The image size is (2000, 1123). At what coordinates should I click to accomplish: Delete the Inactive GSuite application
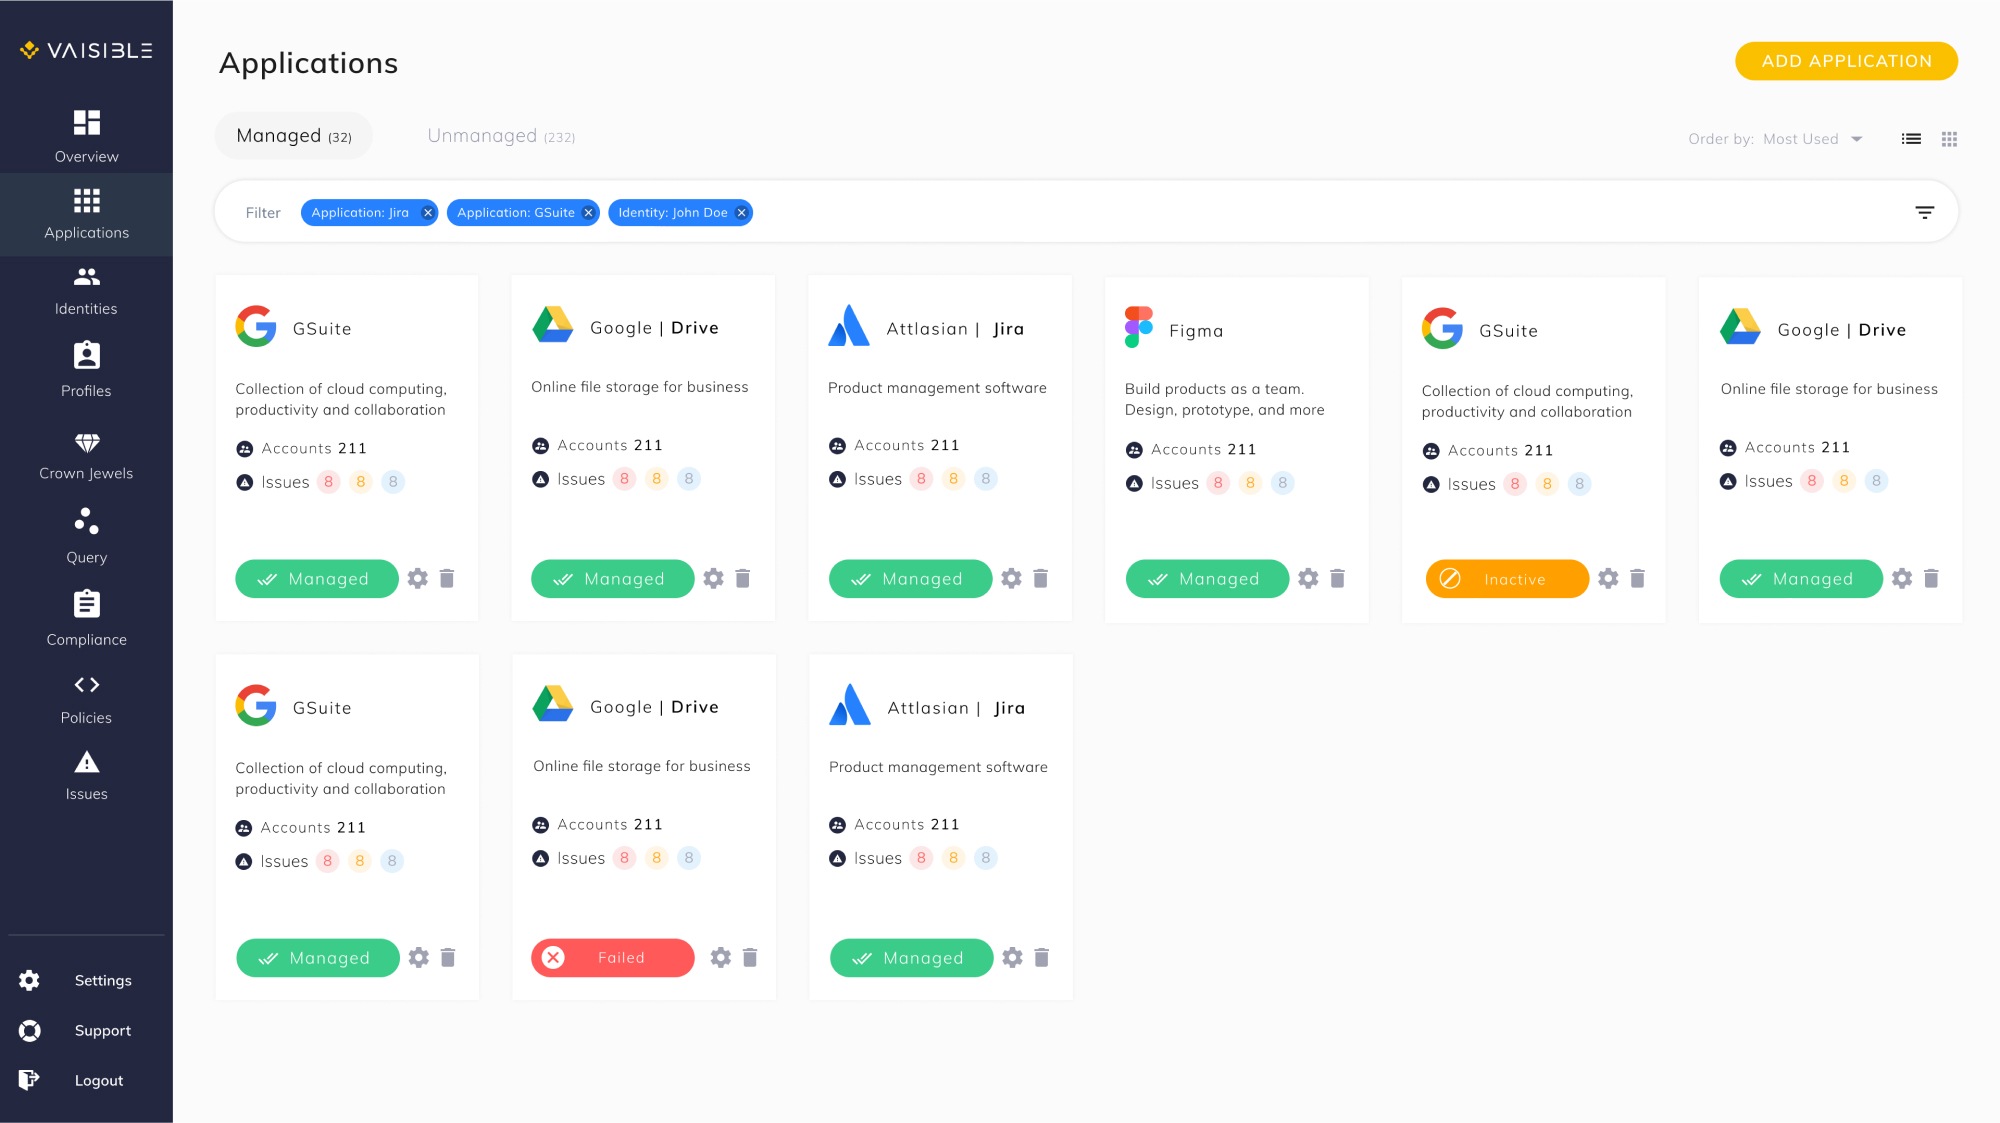tap(1637, 578)
